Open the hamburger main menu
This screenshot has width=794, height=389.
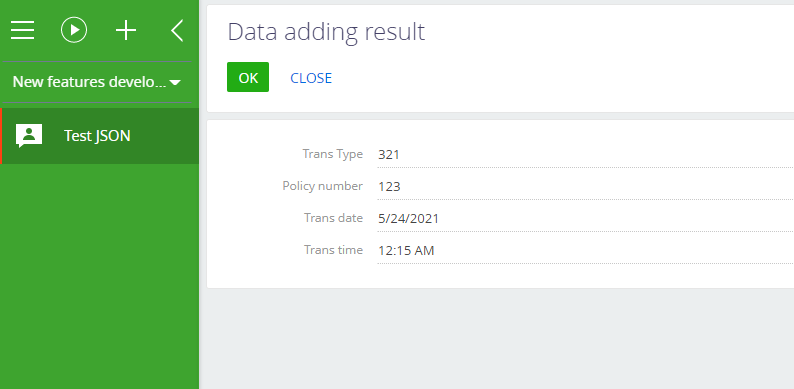click(22, 30)
